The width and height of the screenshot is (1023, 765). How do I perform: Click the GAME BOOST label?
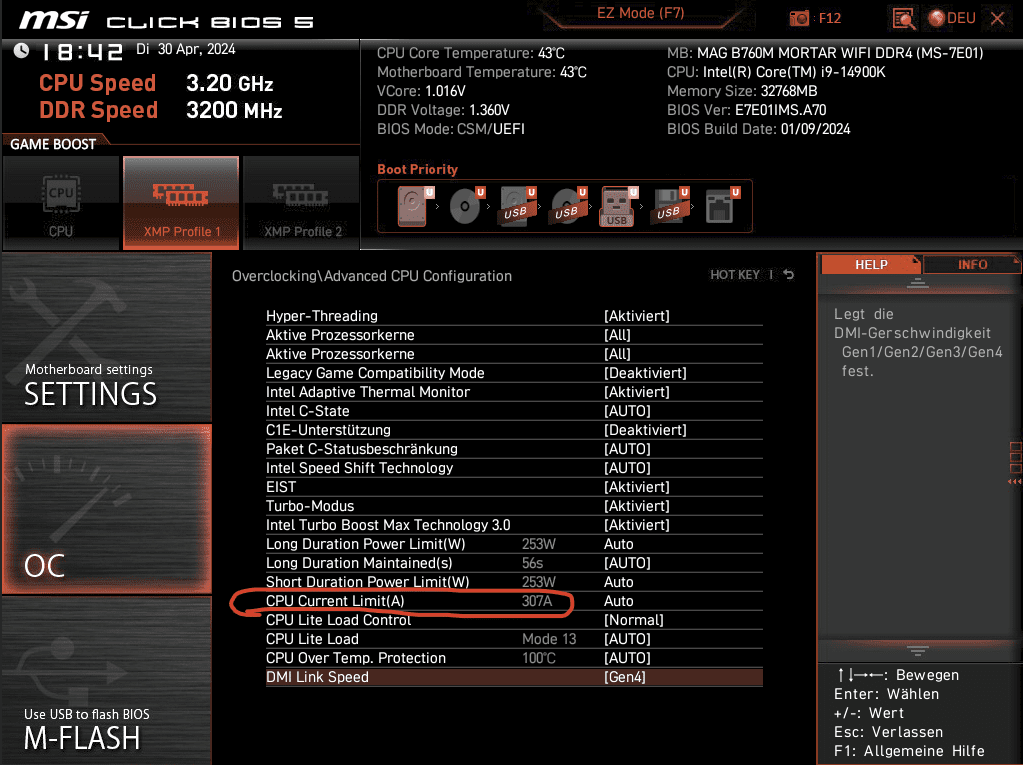click(x=53, y=144)
